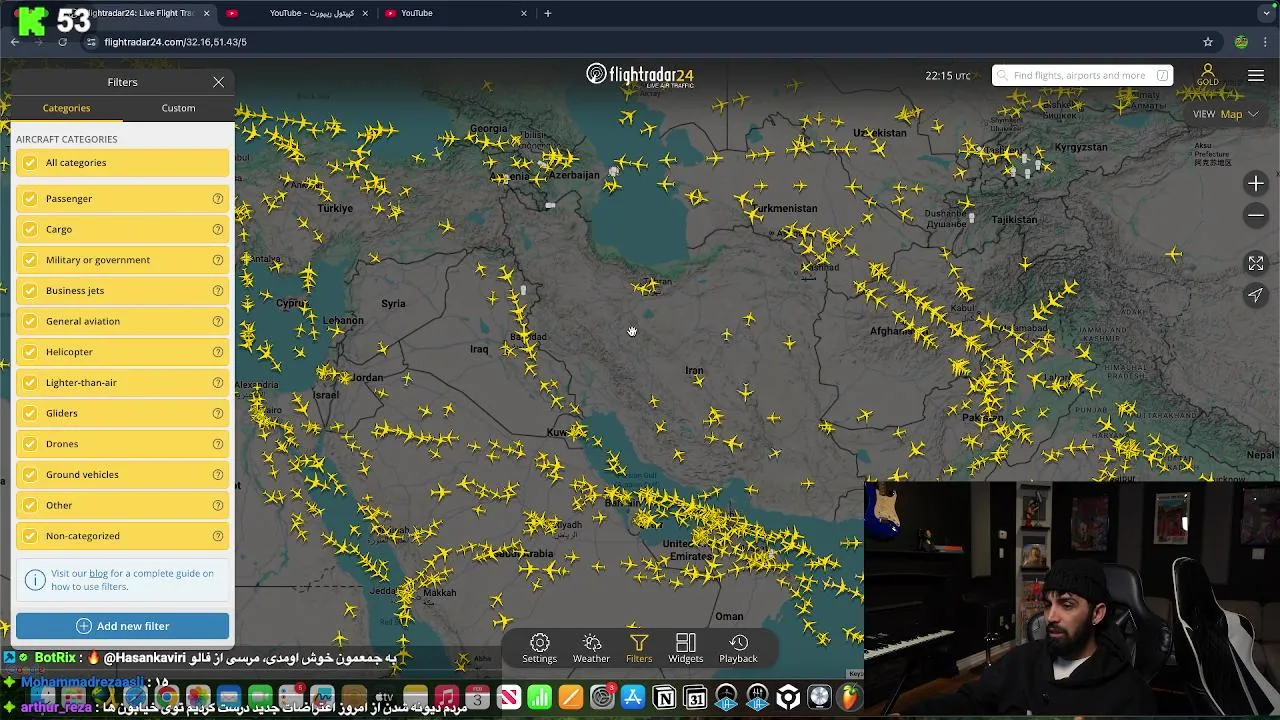Image resolution: width=1280 pixels, height=720 pixels.
Task: Open Weather in the bottom toolbar
Action: [591, 648]
